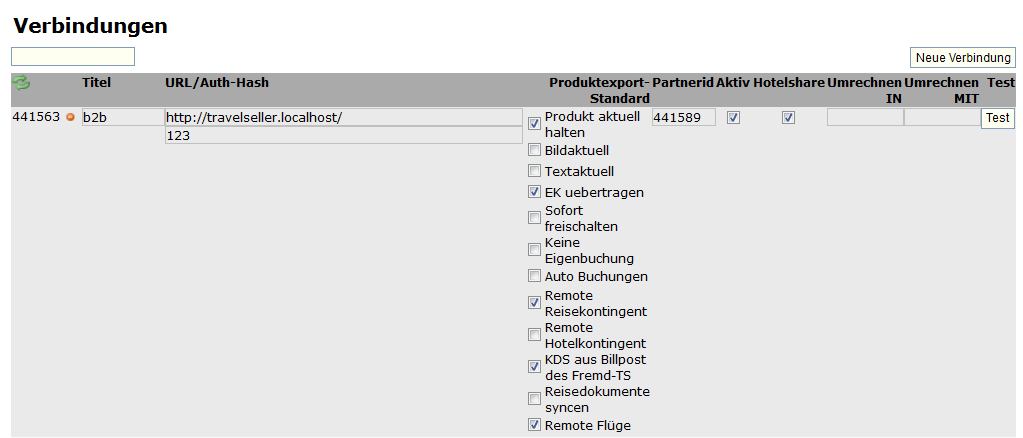Check the Keine Eigenbuchung box
The image size is (1023, 438).
(x=535, y=250)
